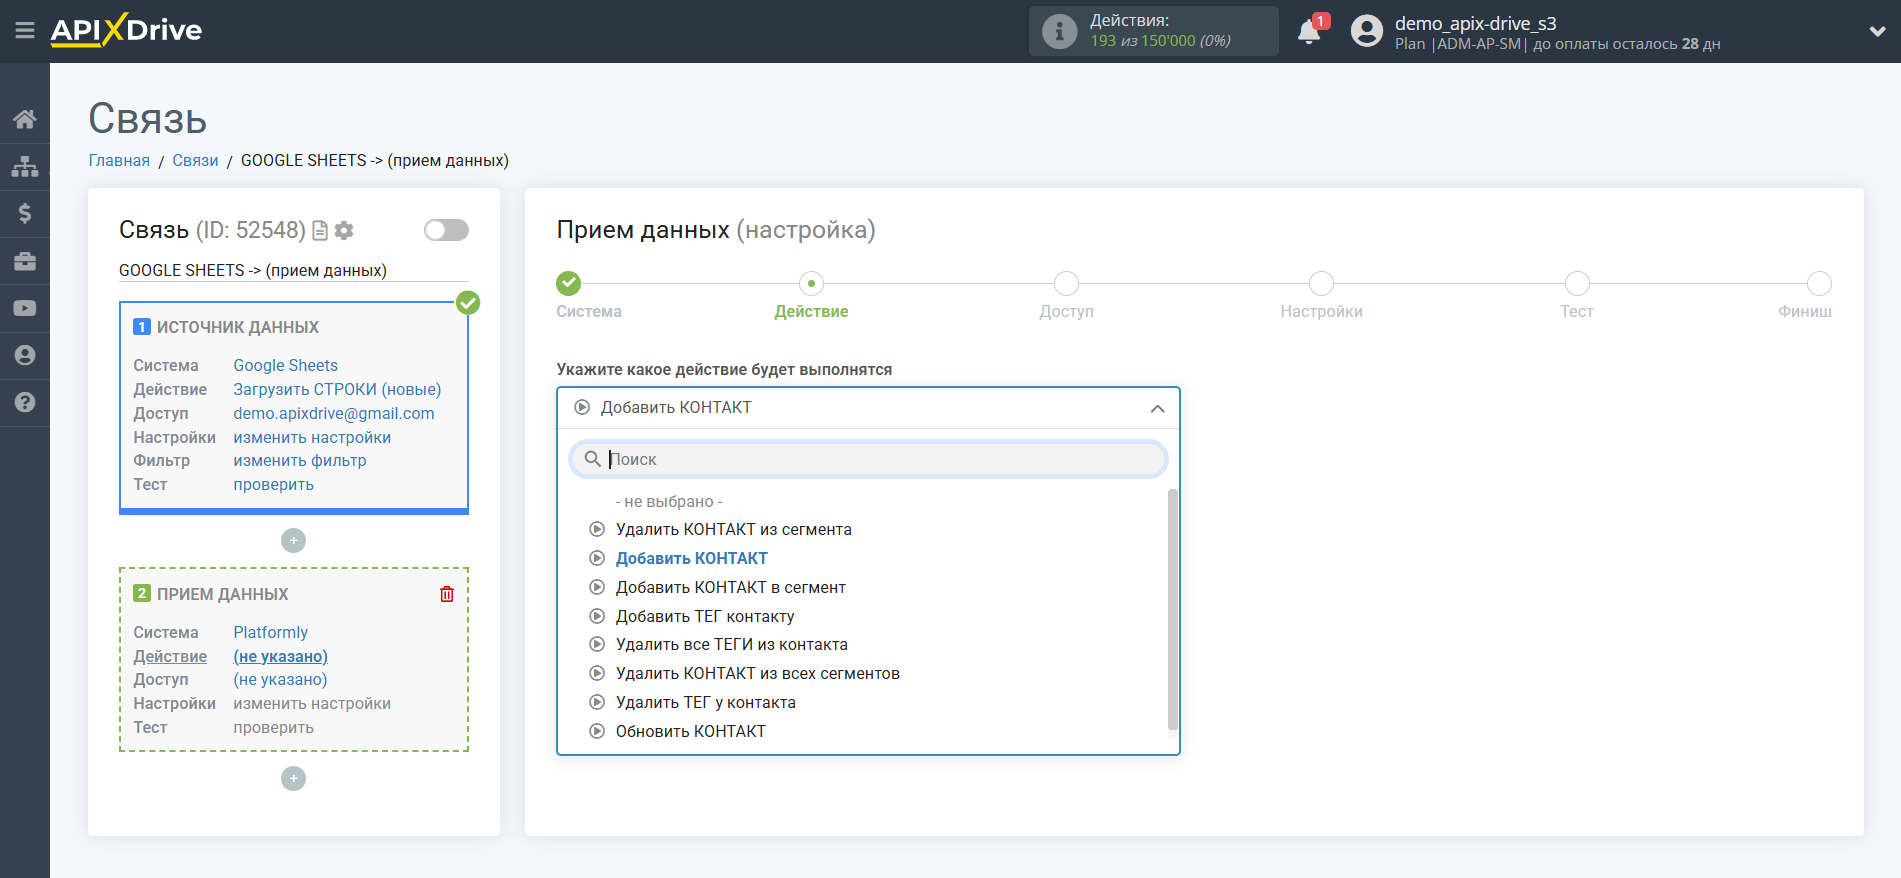
Task: Open connection settings gear icon
Action: pos(344,231)
